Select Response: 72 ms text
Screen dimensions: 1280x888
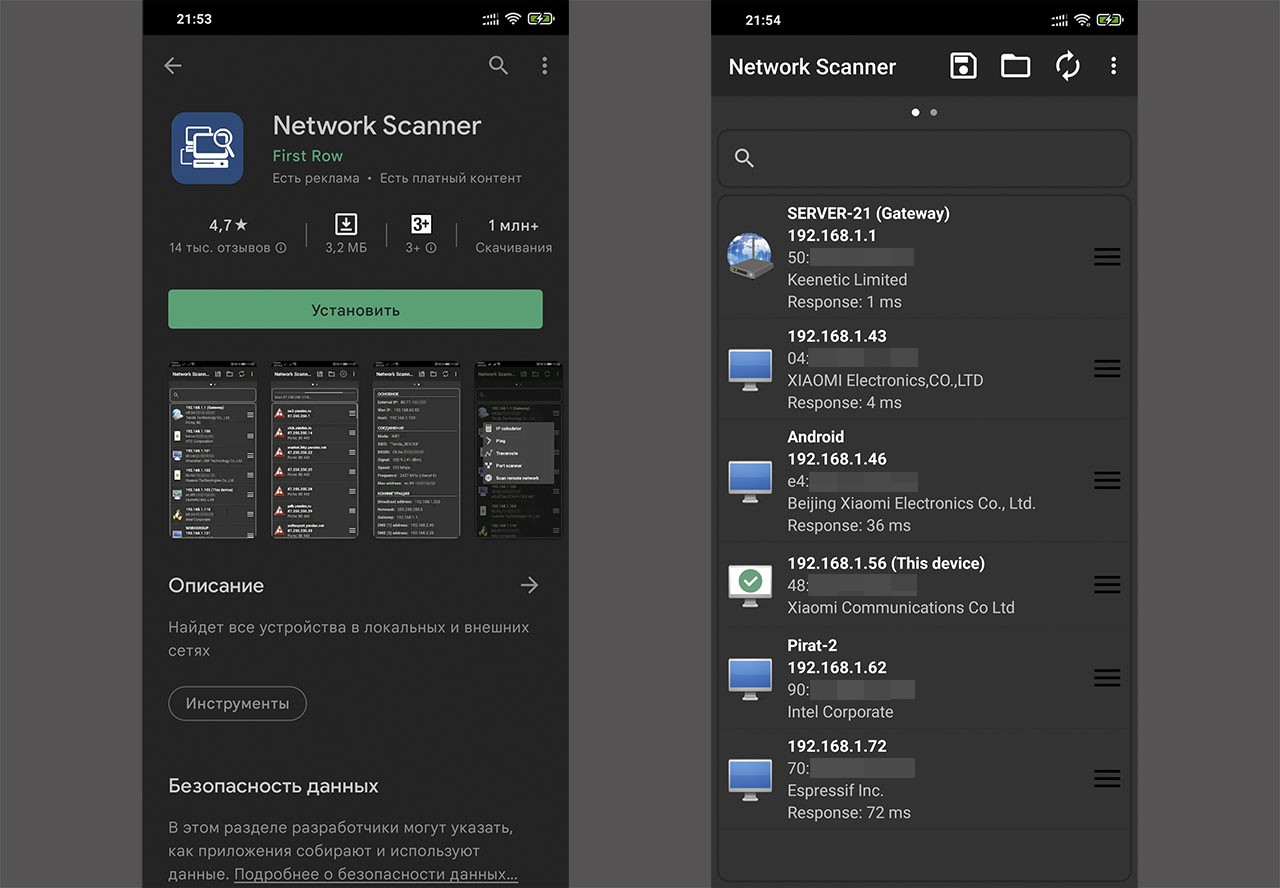(849, 813)
